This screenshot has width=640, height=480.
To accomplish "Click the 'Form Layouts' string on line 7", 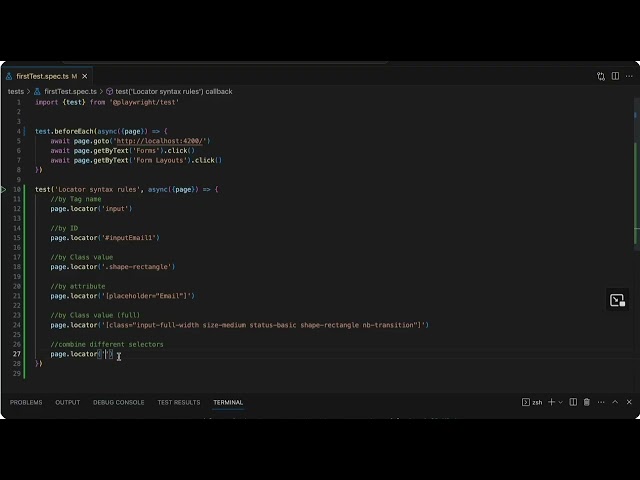I will point(160,160).
